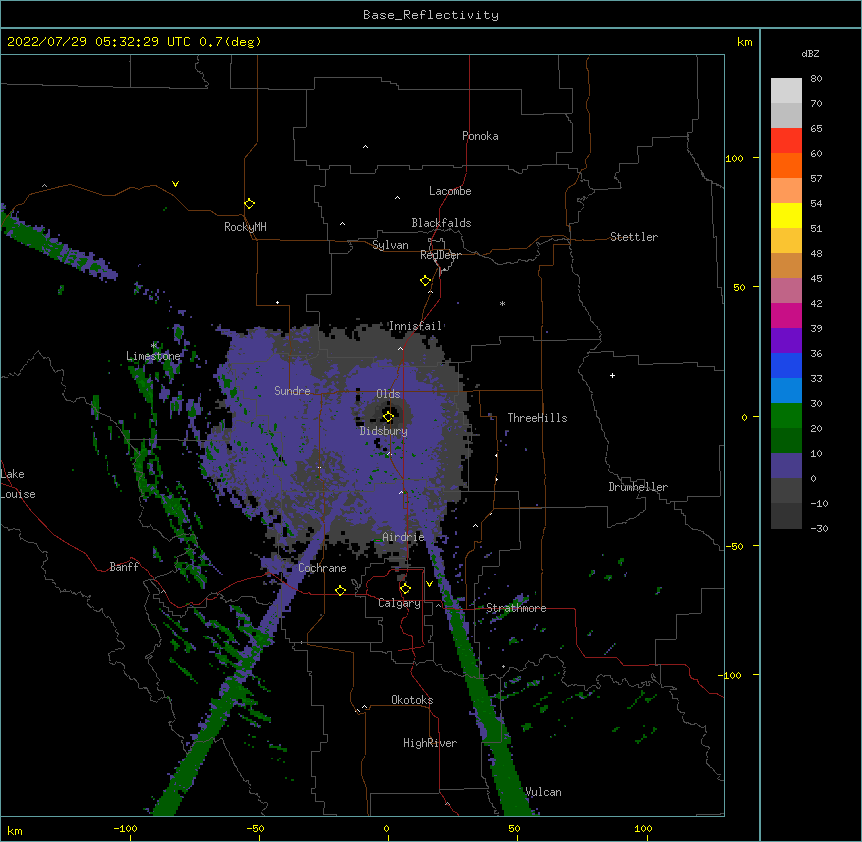Click the Strathmore town label
Image resolution: width=862 pixels, height=842 pixels.
[x=516, y=608]
